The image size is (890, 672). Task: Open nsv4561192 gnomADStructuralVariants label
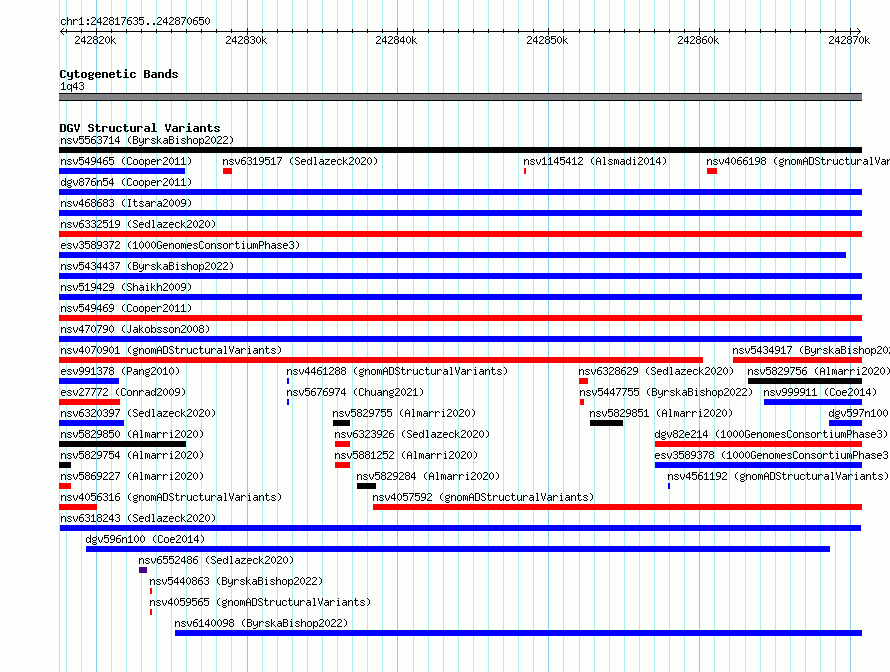[x=778, y=476]
